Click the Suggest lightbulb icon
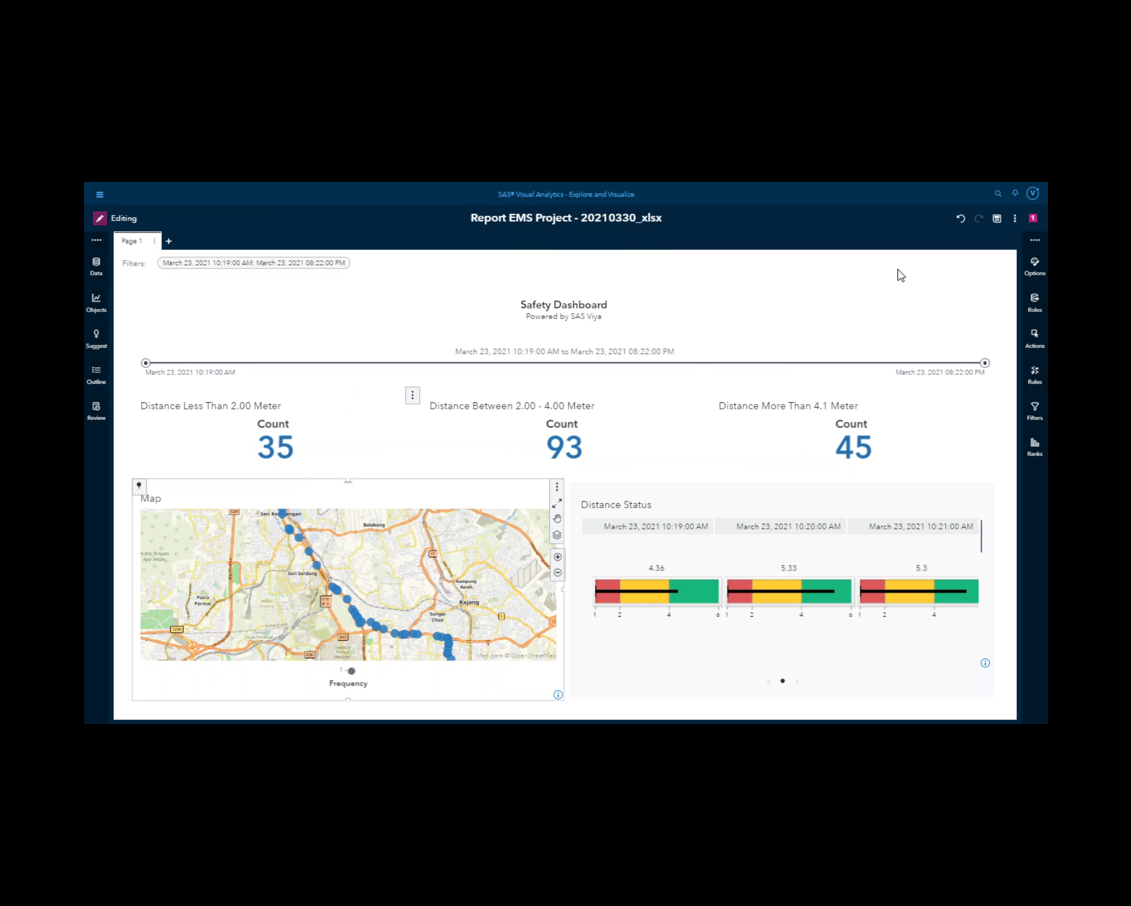 [96, 337]
